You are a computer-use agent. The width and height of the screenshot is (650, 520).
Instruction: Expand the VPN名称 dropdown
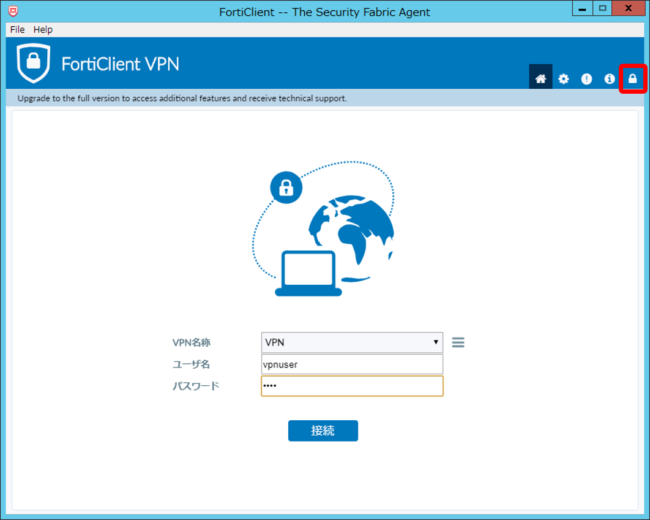click(x=352, y=343)
